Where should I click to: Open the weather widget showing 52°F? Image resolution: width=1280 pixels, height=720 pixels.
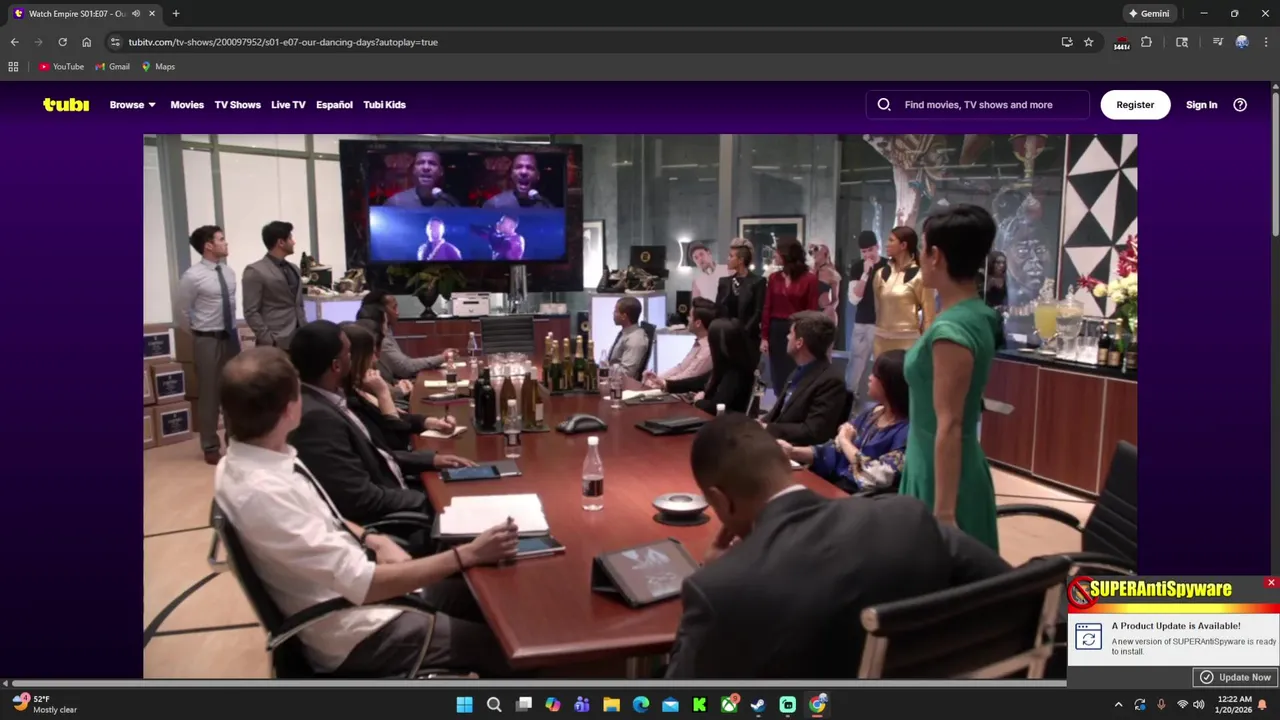tap(44, 705)
